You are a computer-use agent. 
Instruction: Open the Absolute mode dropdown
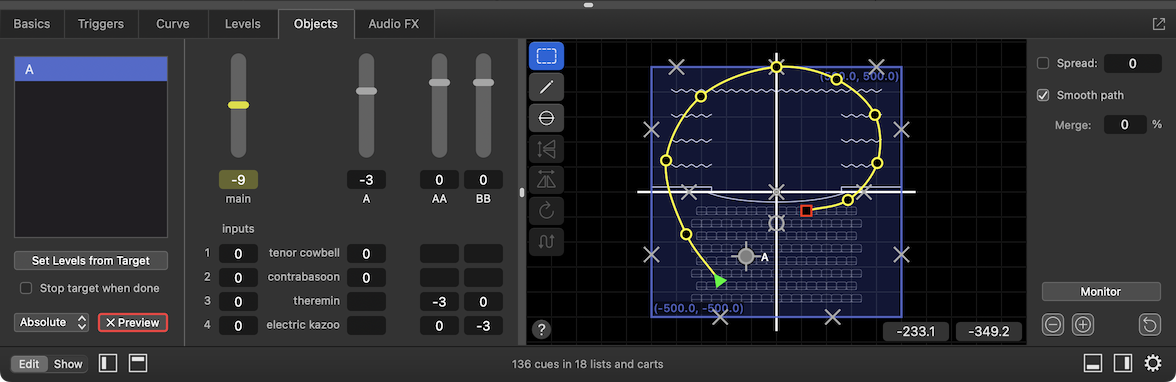51,323
